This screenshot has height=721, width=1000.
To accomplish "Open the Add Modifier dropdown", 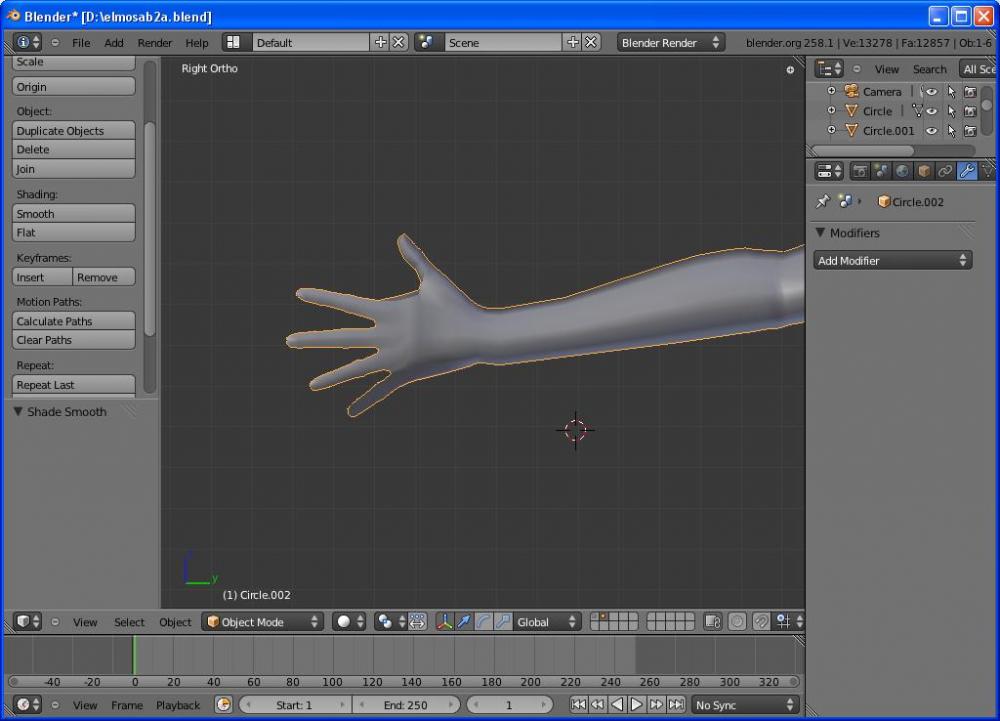I will (893, 260).
